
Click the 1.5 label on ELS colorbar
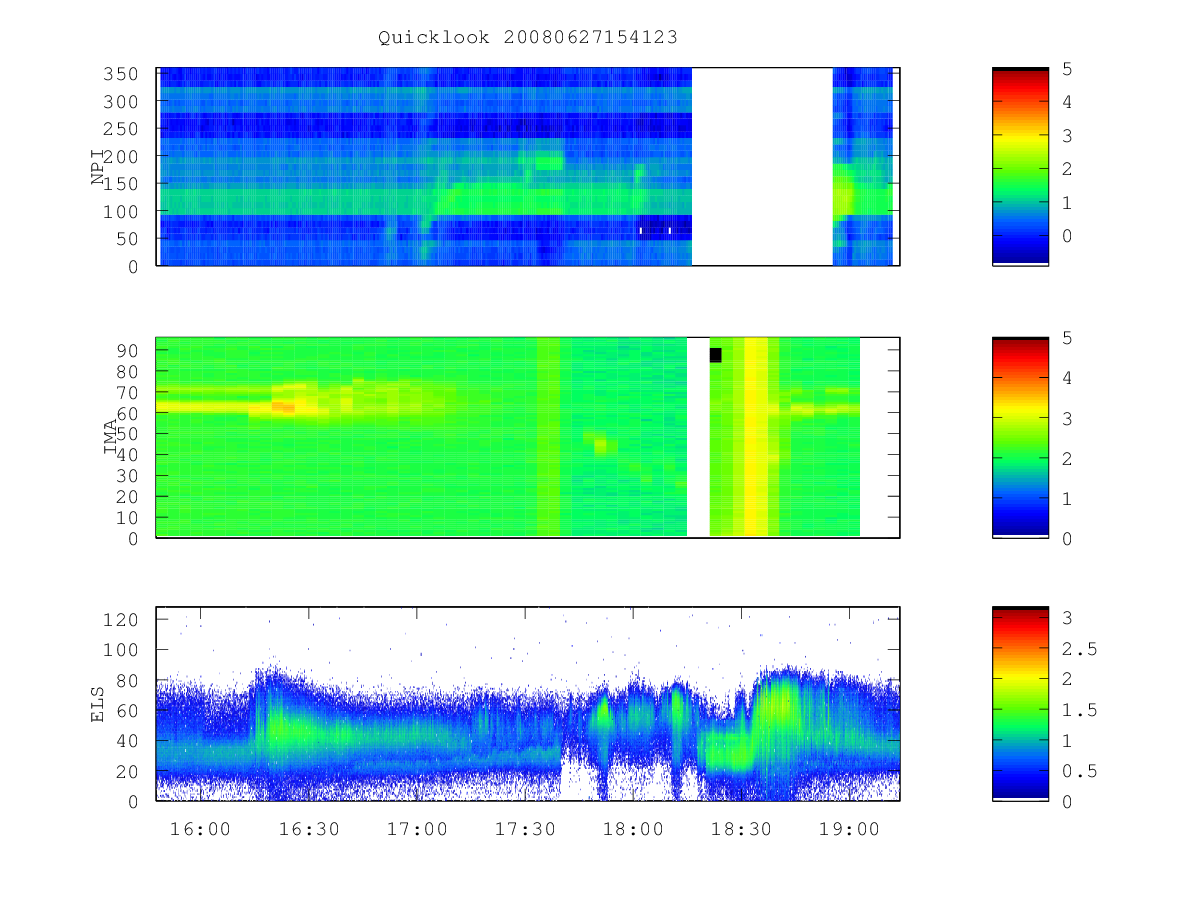1079,711
